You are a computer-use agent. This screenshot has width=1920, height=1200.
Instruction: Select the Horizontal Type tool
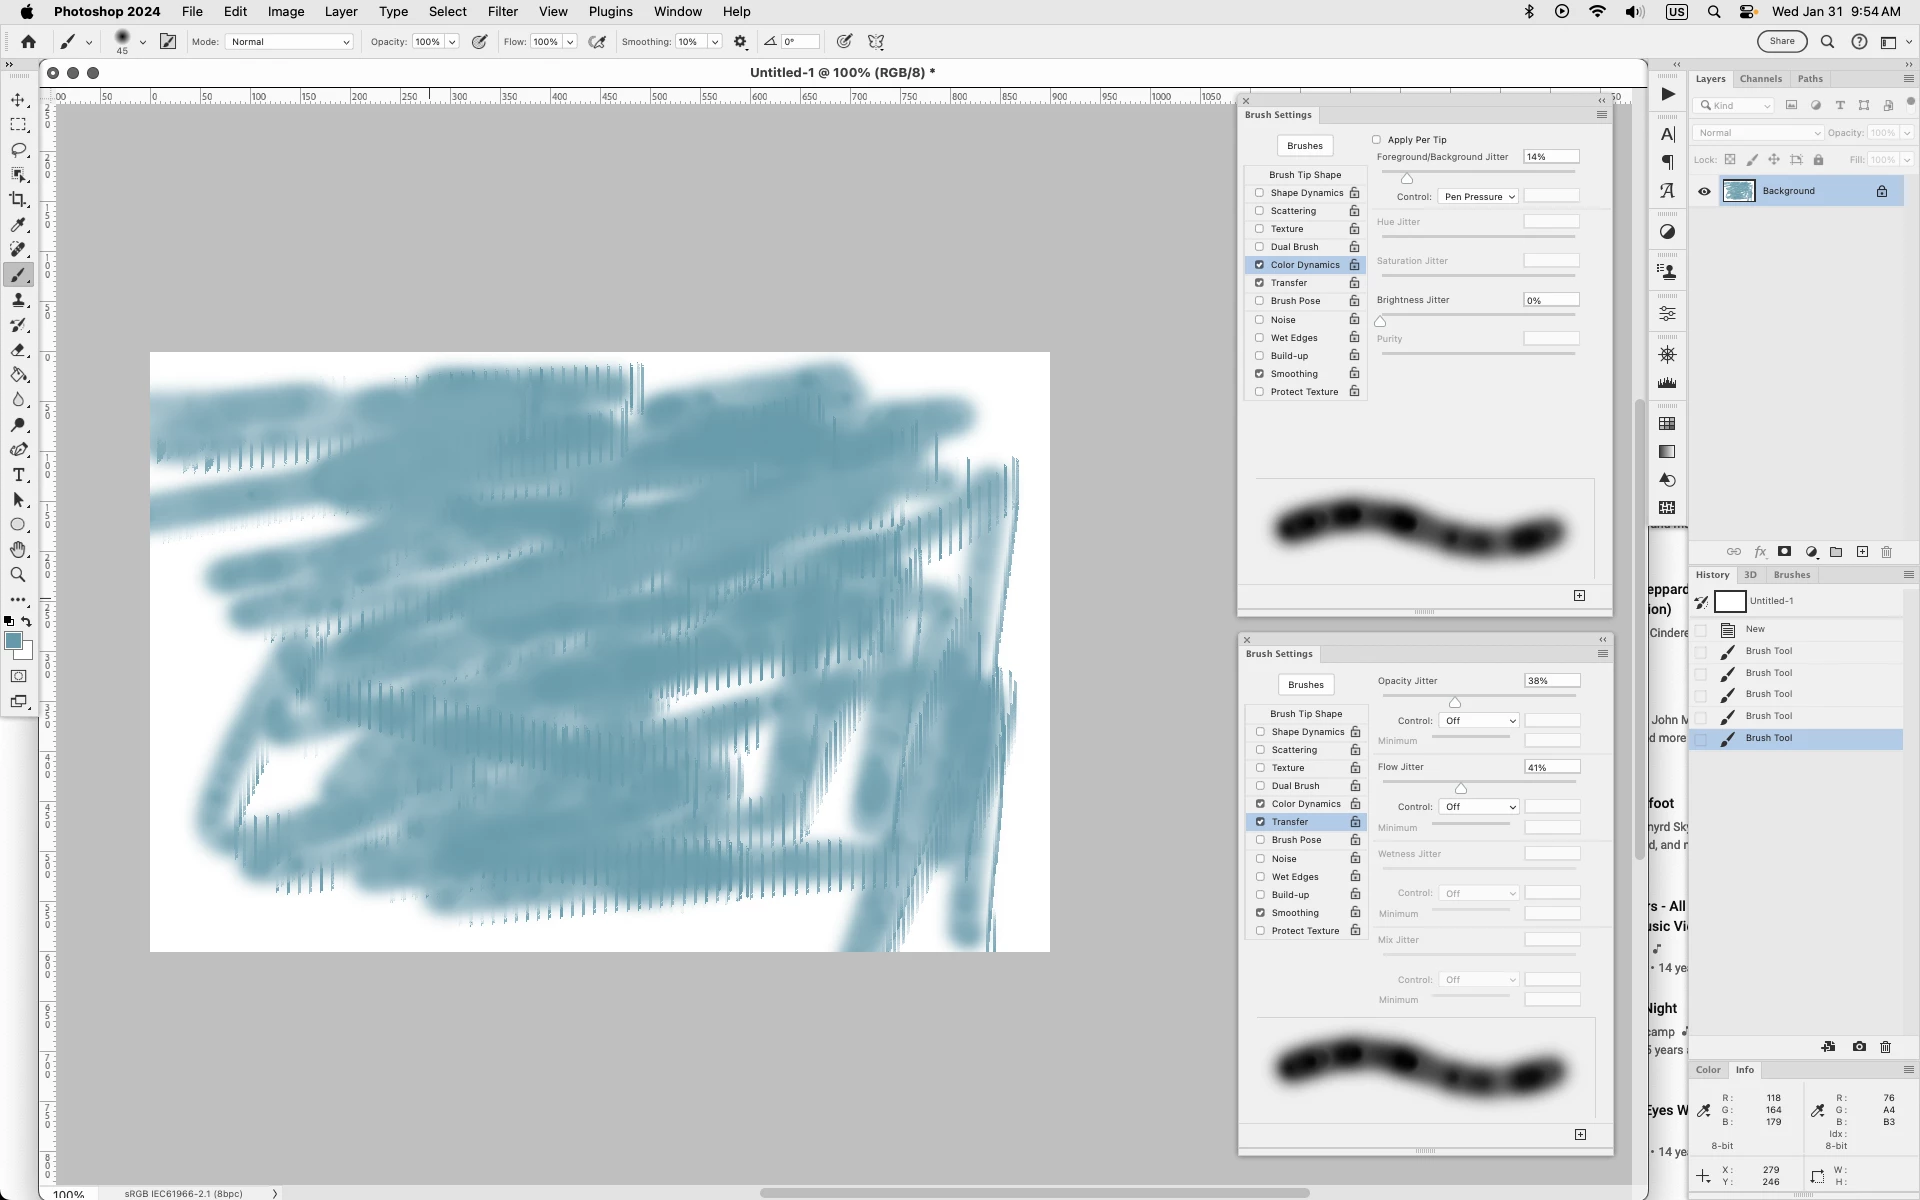[x=18, y=475]
